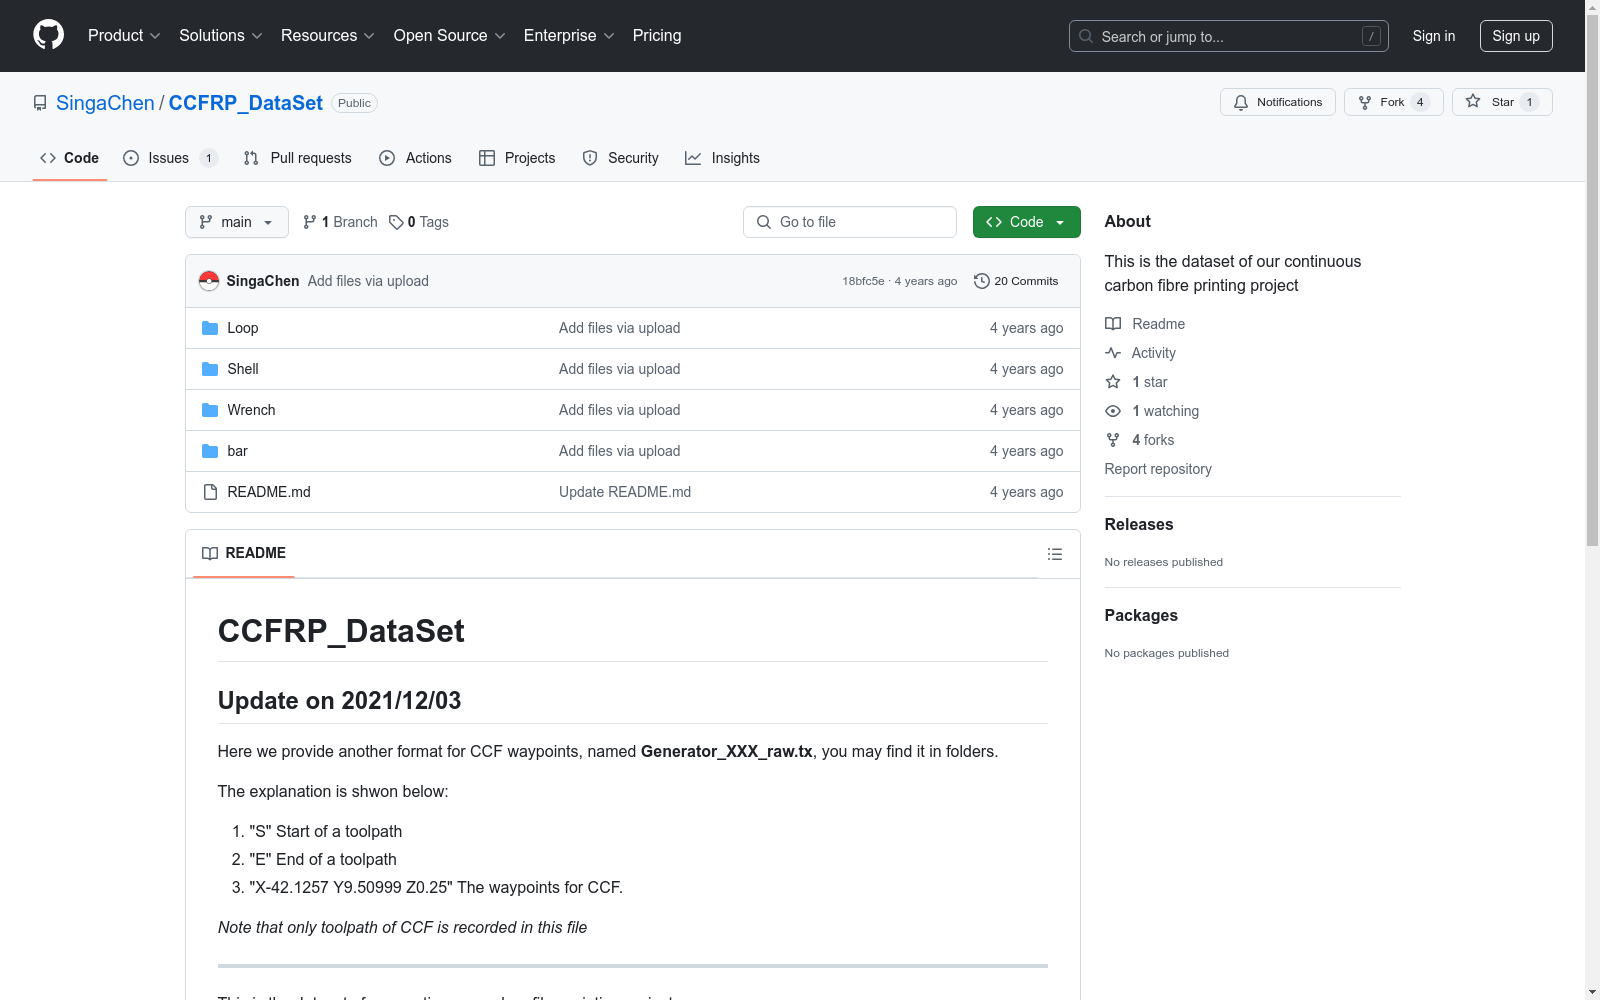
Task: Expand the Enterprise menu
Action: point(569,35)
